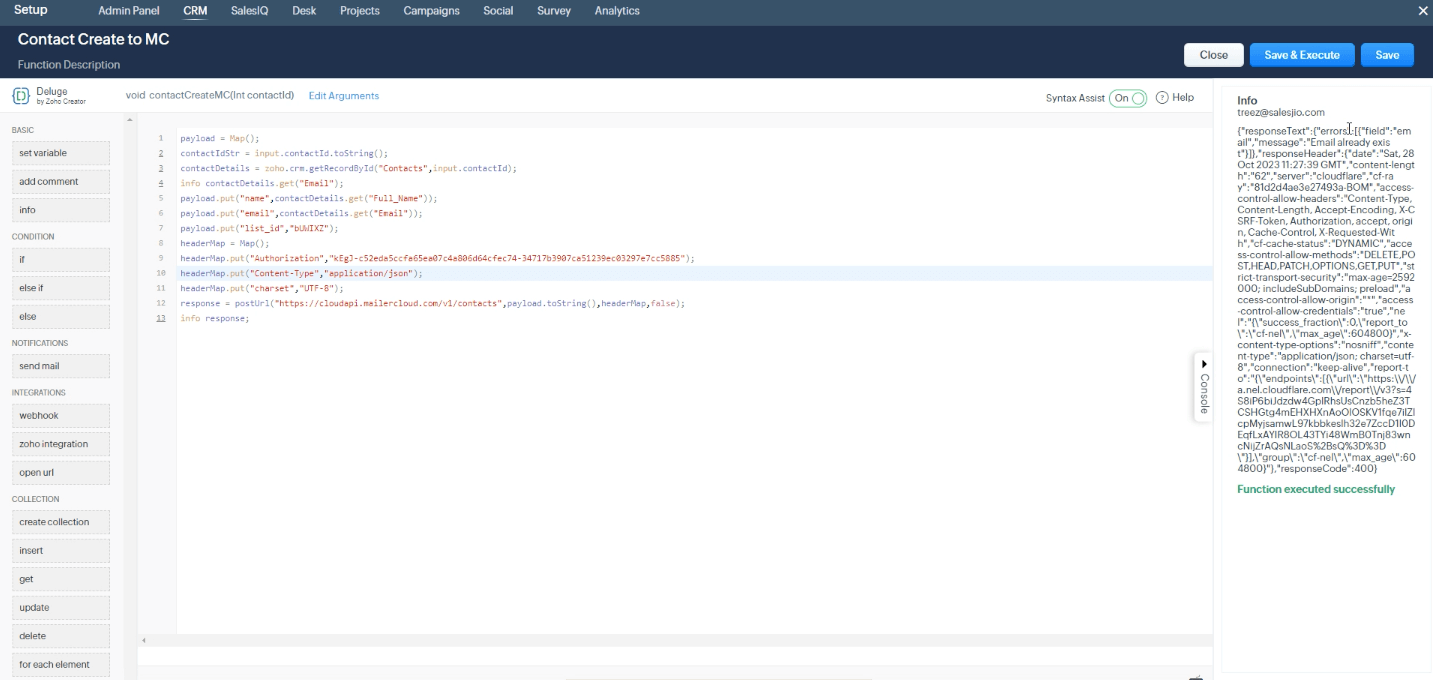Choose the "add comment" task
This screenshot has height=680, width=1433.
coord(60,181)
